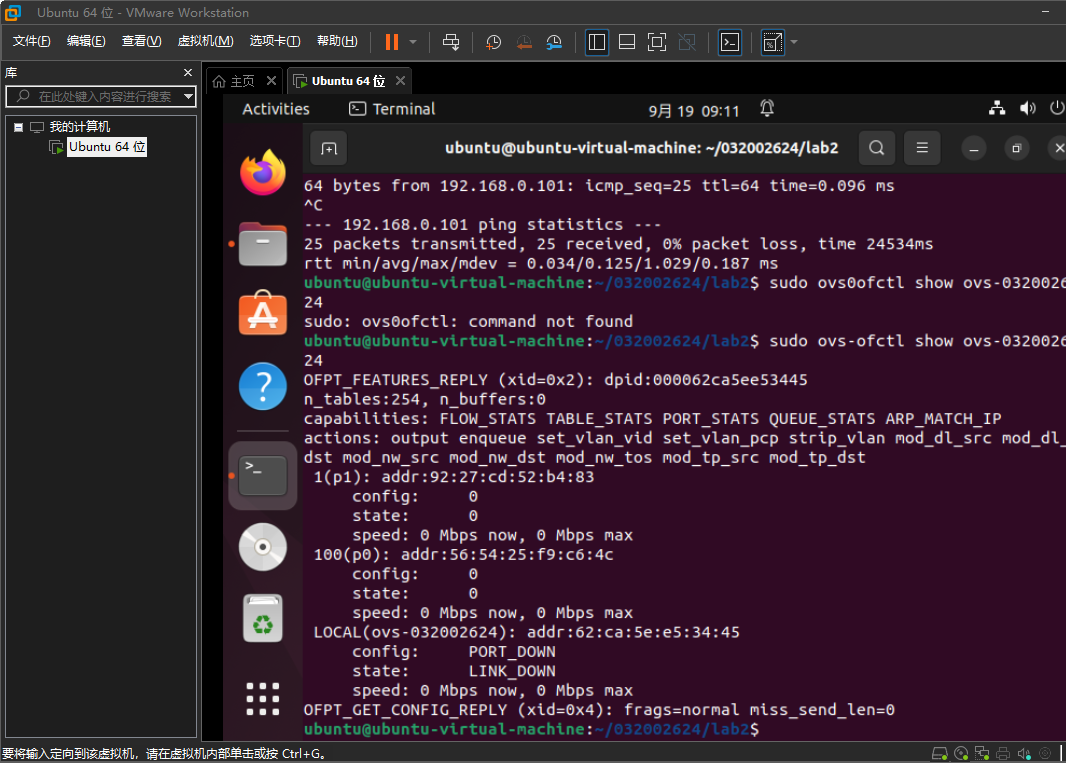Toggle the thumbnail bar view
1066x763 pixels.
pos(627,42)
